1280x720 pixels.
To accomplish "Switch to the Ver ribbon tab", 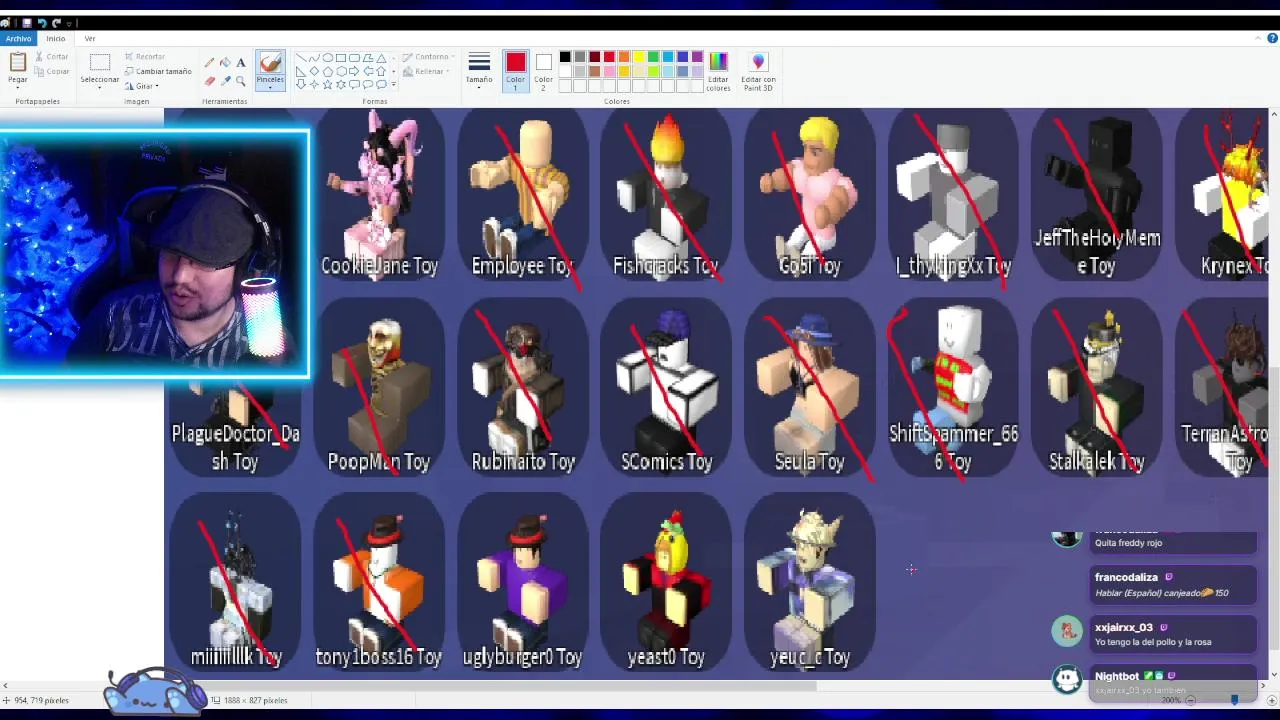I will click(x=90, y=38).
